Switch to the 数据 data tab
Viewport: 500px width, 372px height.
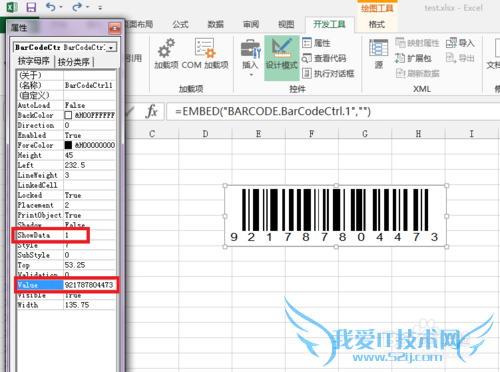216,24
